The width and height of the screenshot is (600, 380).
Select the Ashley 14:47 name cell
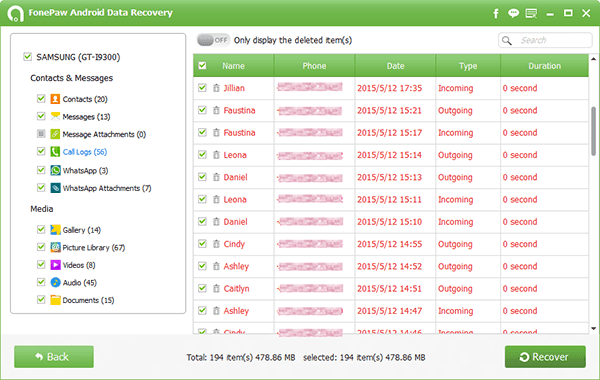(236, 311)
